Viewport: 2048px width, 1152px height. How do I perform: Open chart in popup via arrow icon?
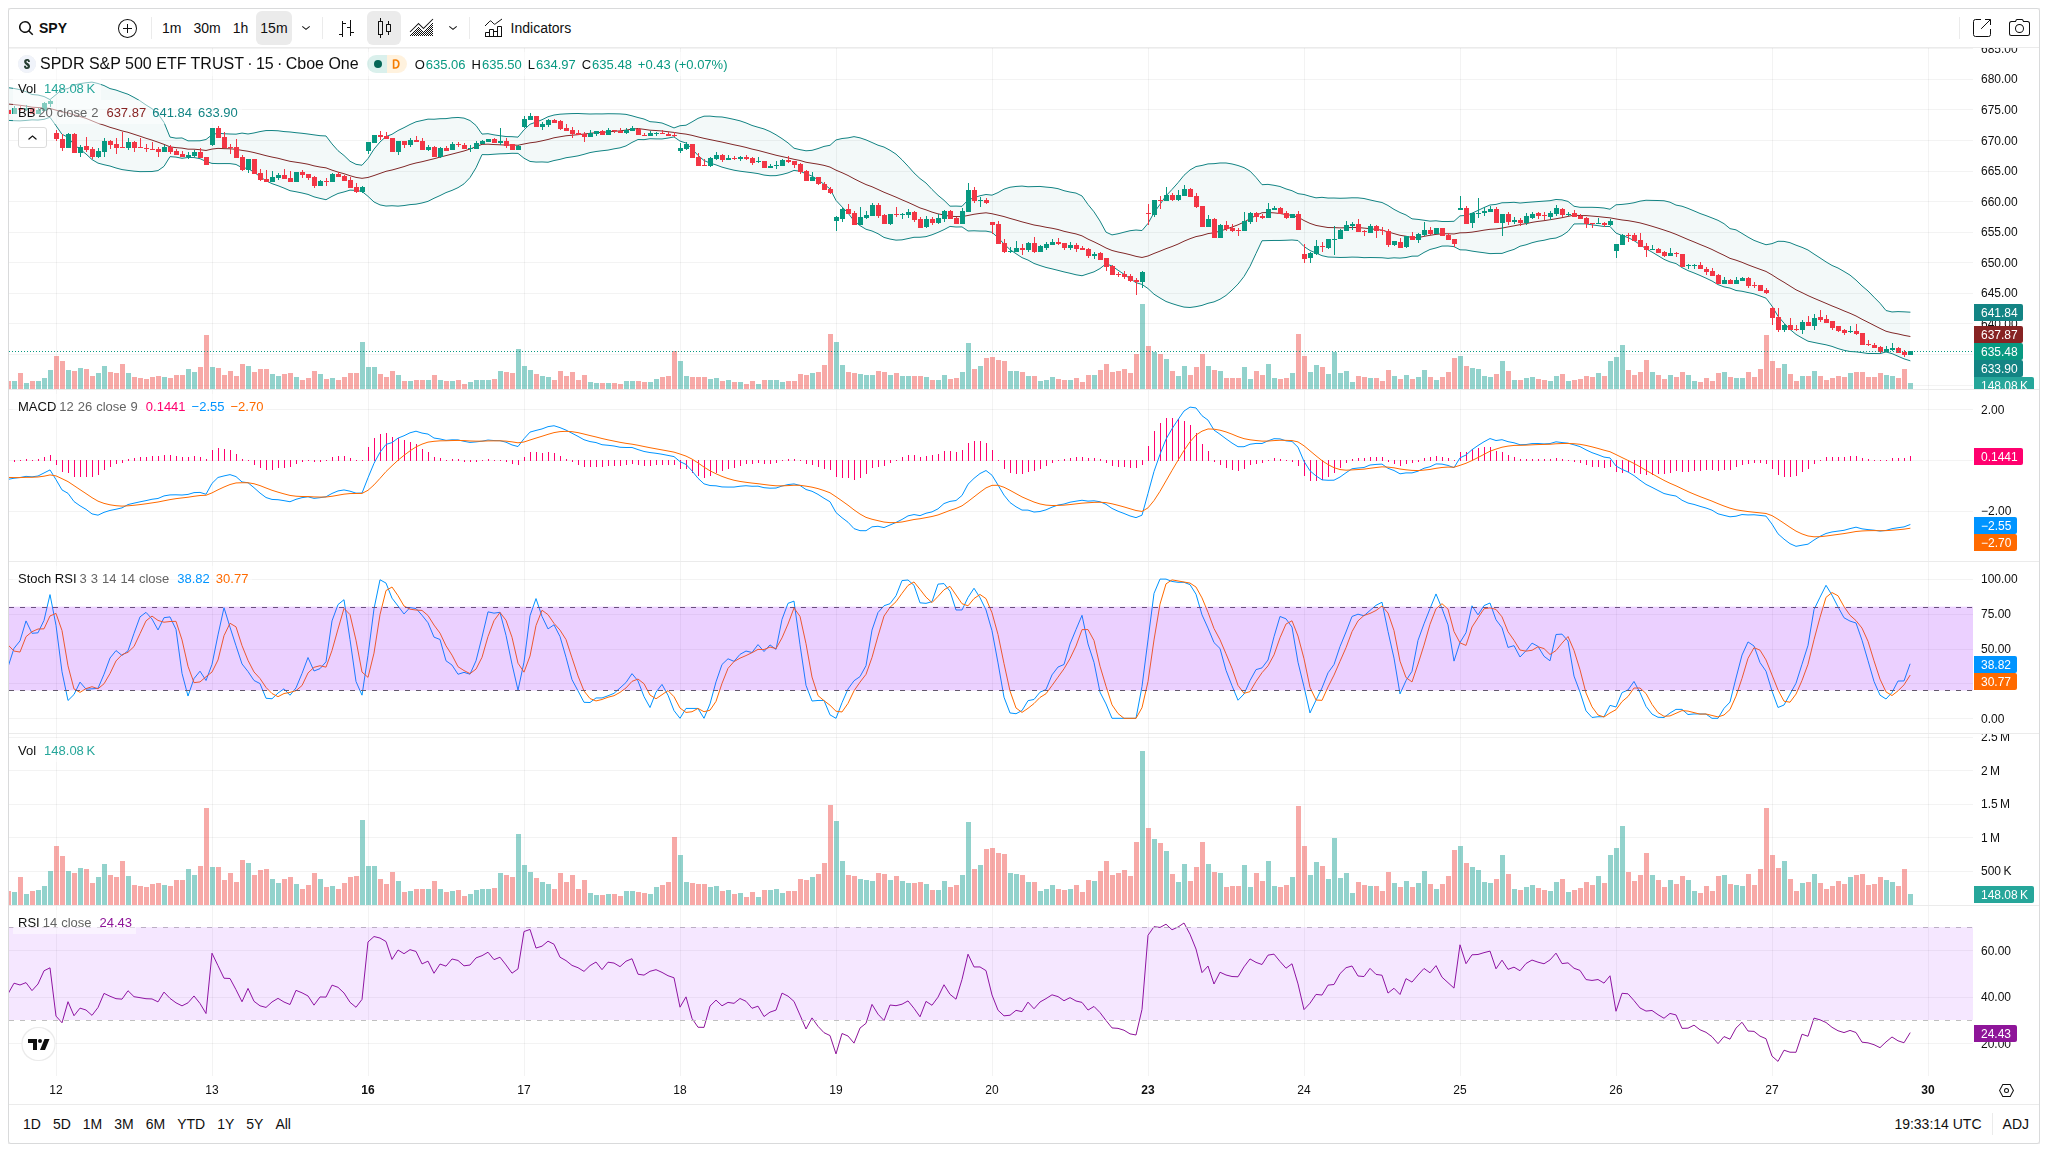[1981, 28]
